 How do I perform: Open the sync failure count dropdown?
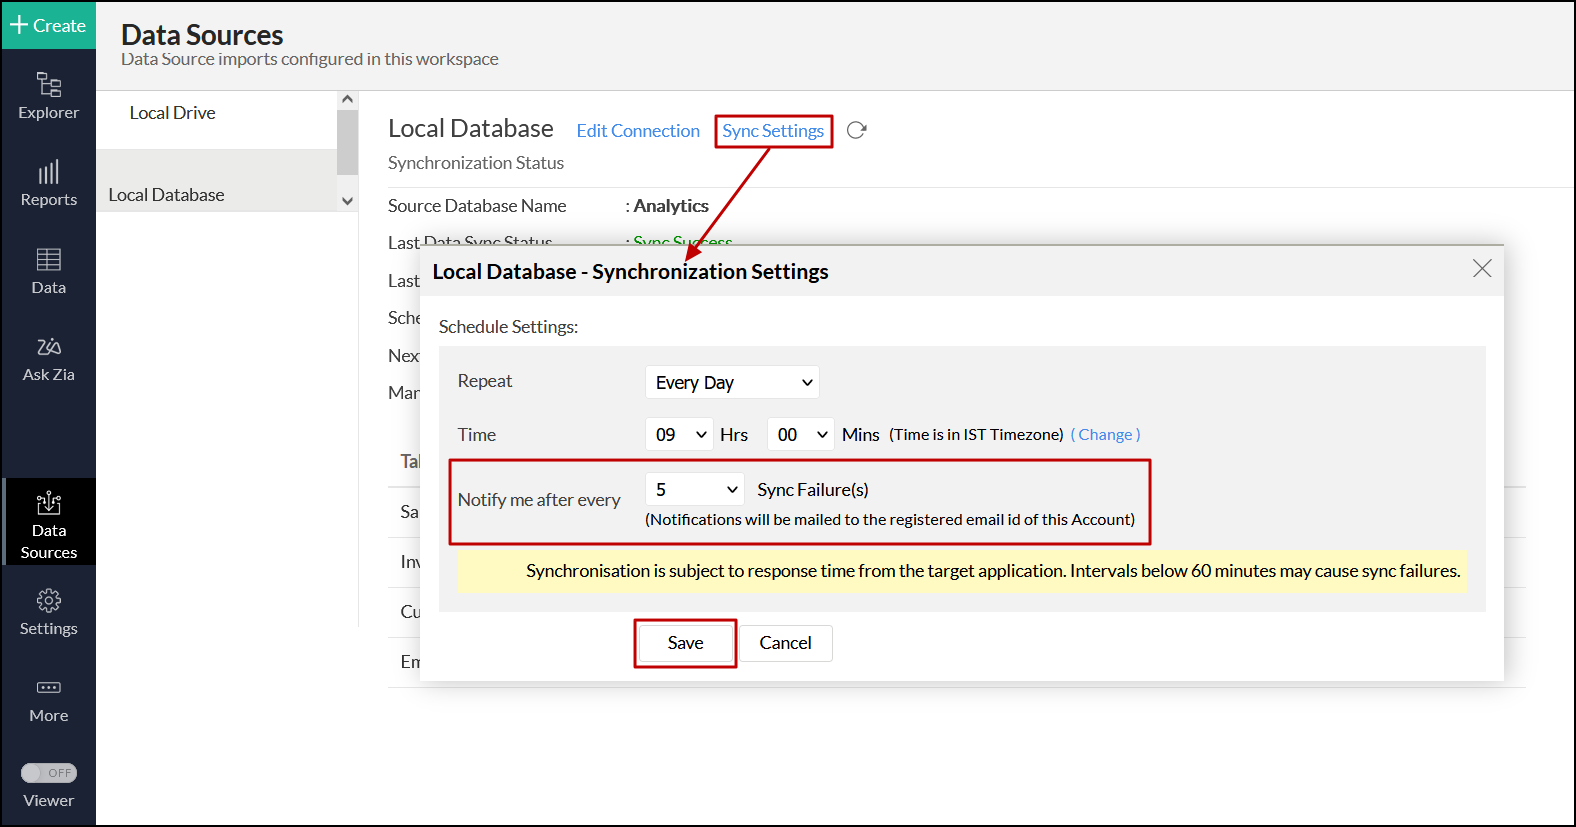point(695,490)
